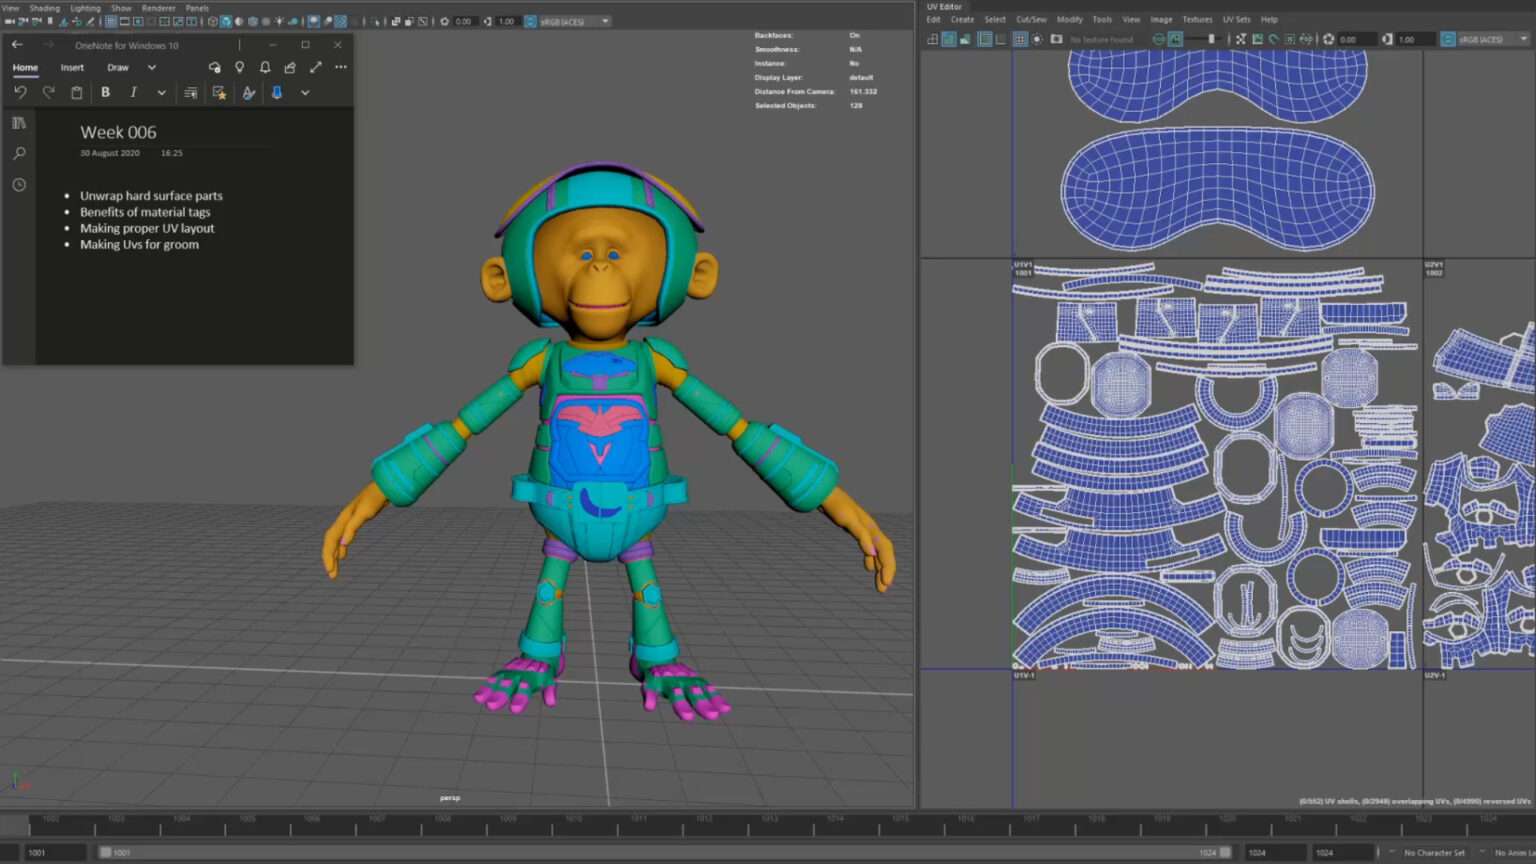Image resolution: width=1536 pixels, height=864 pixels.
Task: Toggle italic formatting in OneNote
Action: [133, 92]
